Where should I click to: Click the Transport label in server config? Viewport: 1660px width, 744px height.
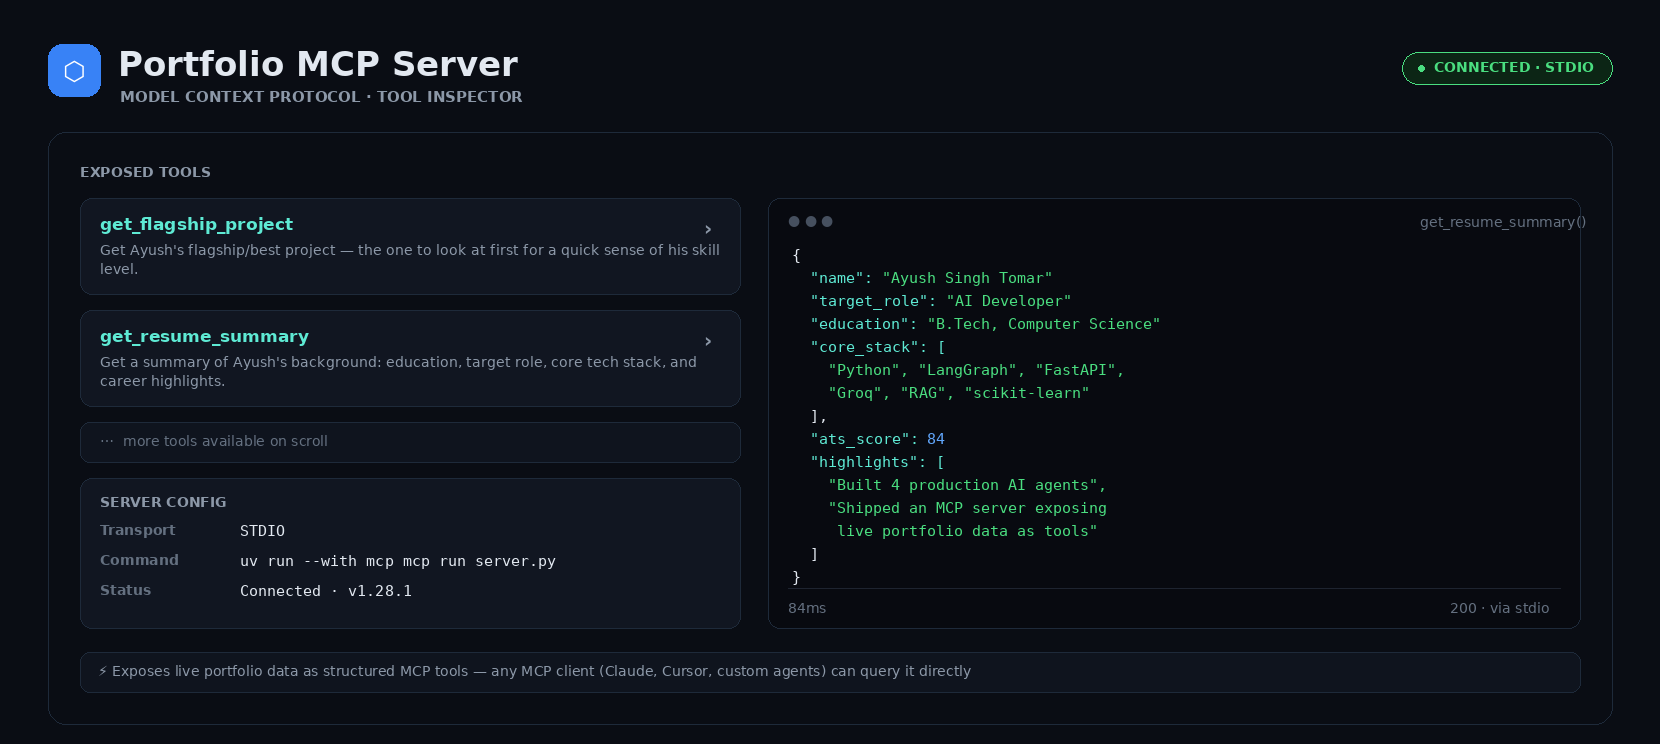coord(137,530)
